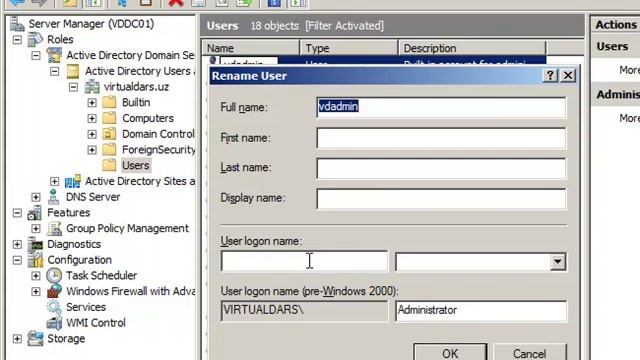This screenshot has width=640, height=360.
Task: Click the Users heading in Actions pane
Action: point(612,47)
